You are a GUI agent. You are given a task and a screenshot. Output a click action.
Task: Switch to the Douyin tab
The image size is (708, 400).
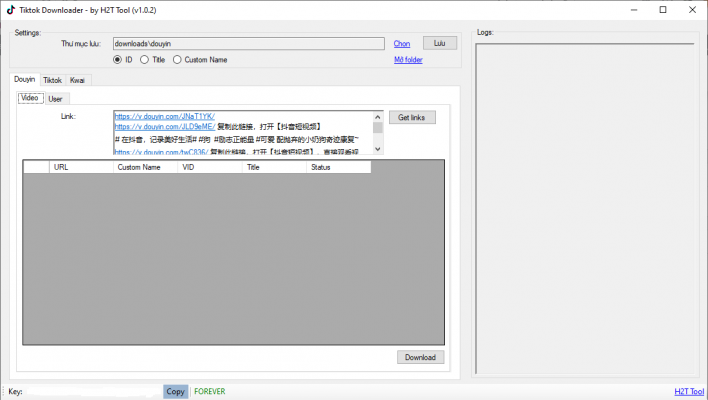[x=24, y=79]
